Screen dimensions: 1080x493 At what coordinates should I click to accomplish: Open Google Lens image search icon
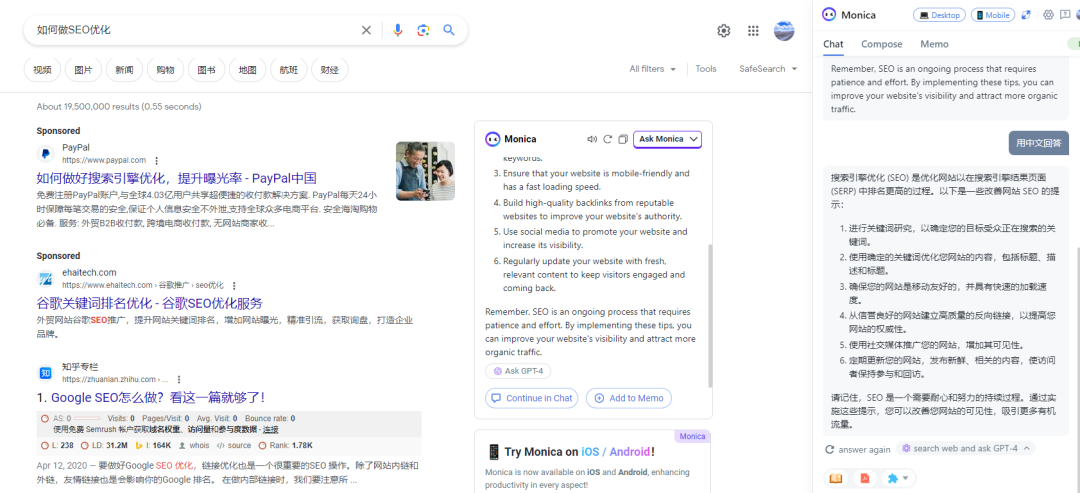[423, 30]
